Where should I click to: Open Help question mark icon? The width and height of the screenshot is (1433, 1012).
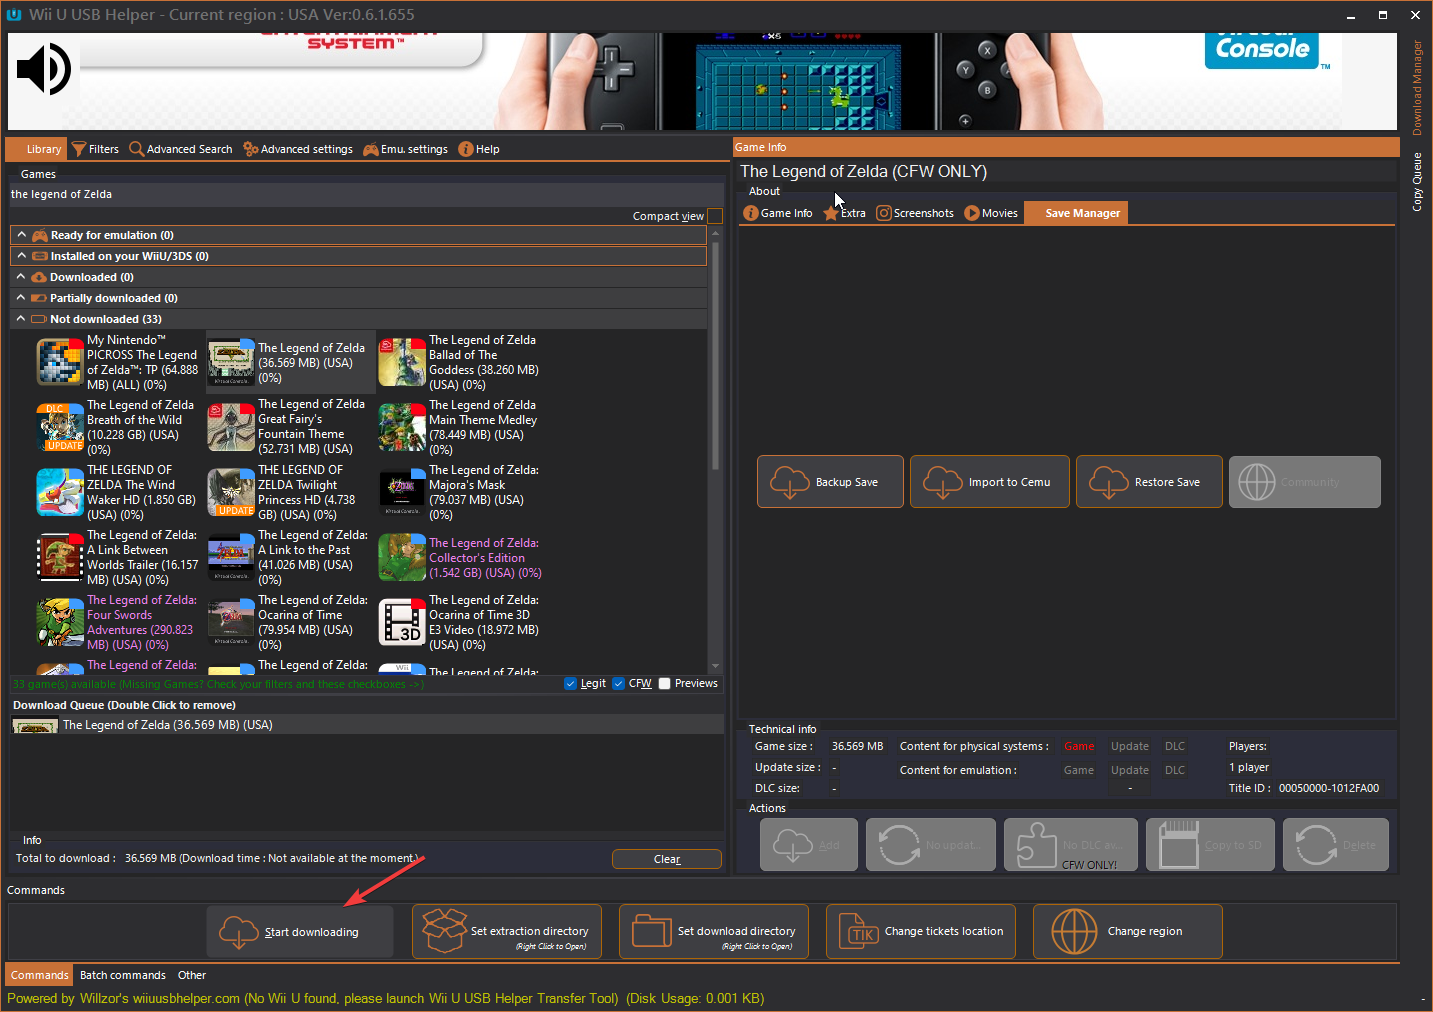point(466,149)
